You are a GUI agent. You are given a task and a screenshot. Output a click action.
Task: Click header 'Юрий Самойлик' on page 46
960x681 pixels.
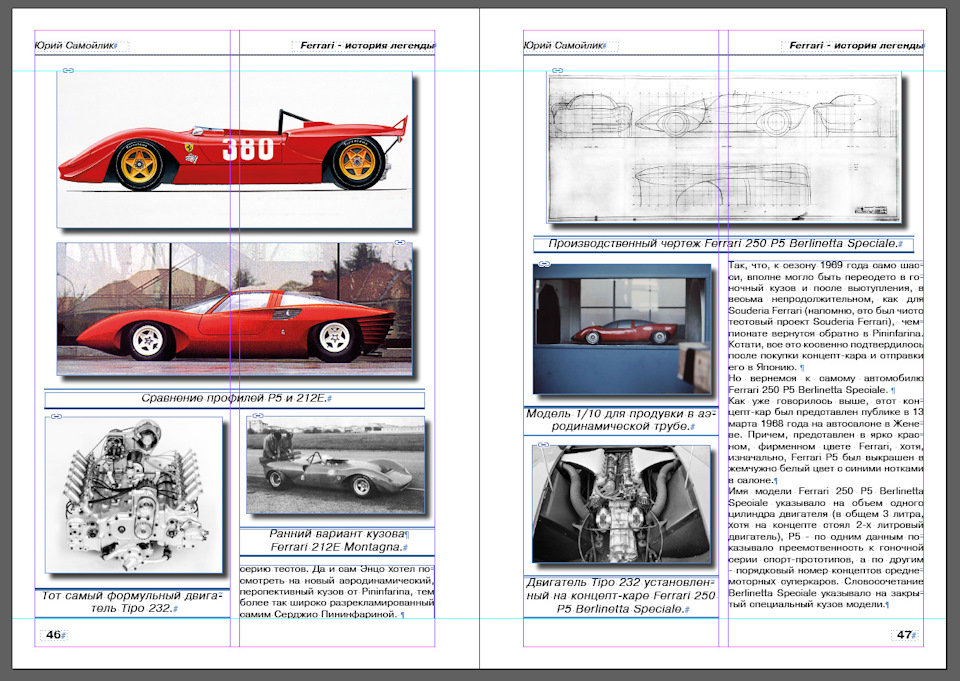[76, 46]
